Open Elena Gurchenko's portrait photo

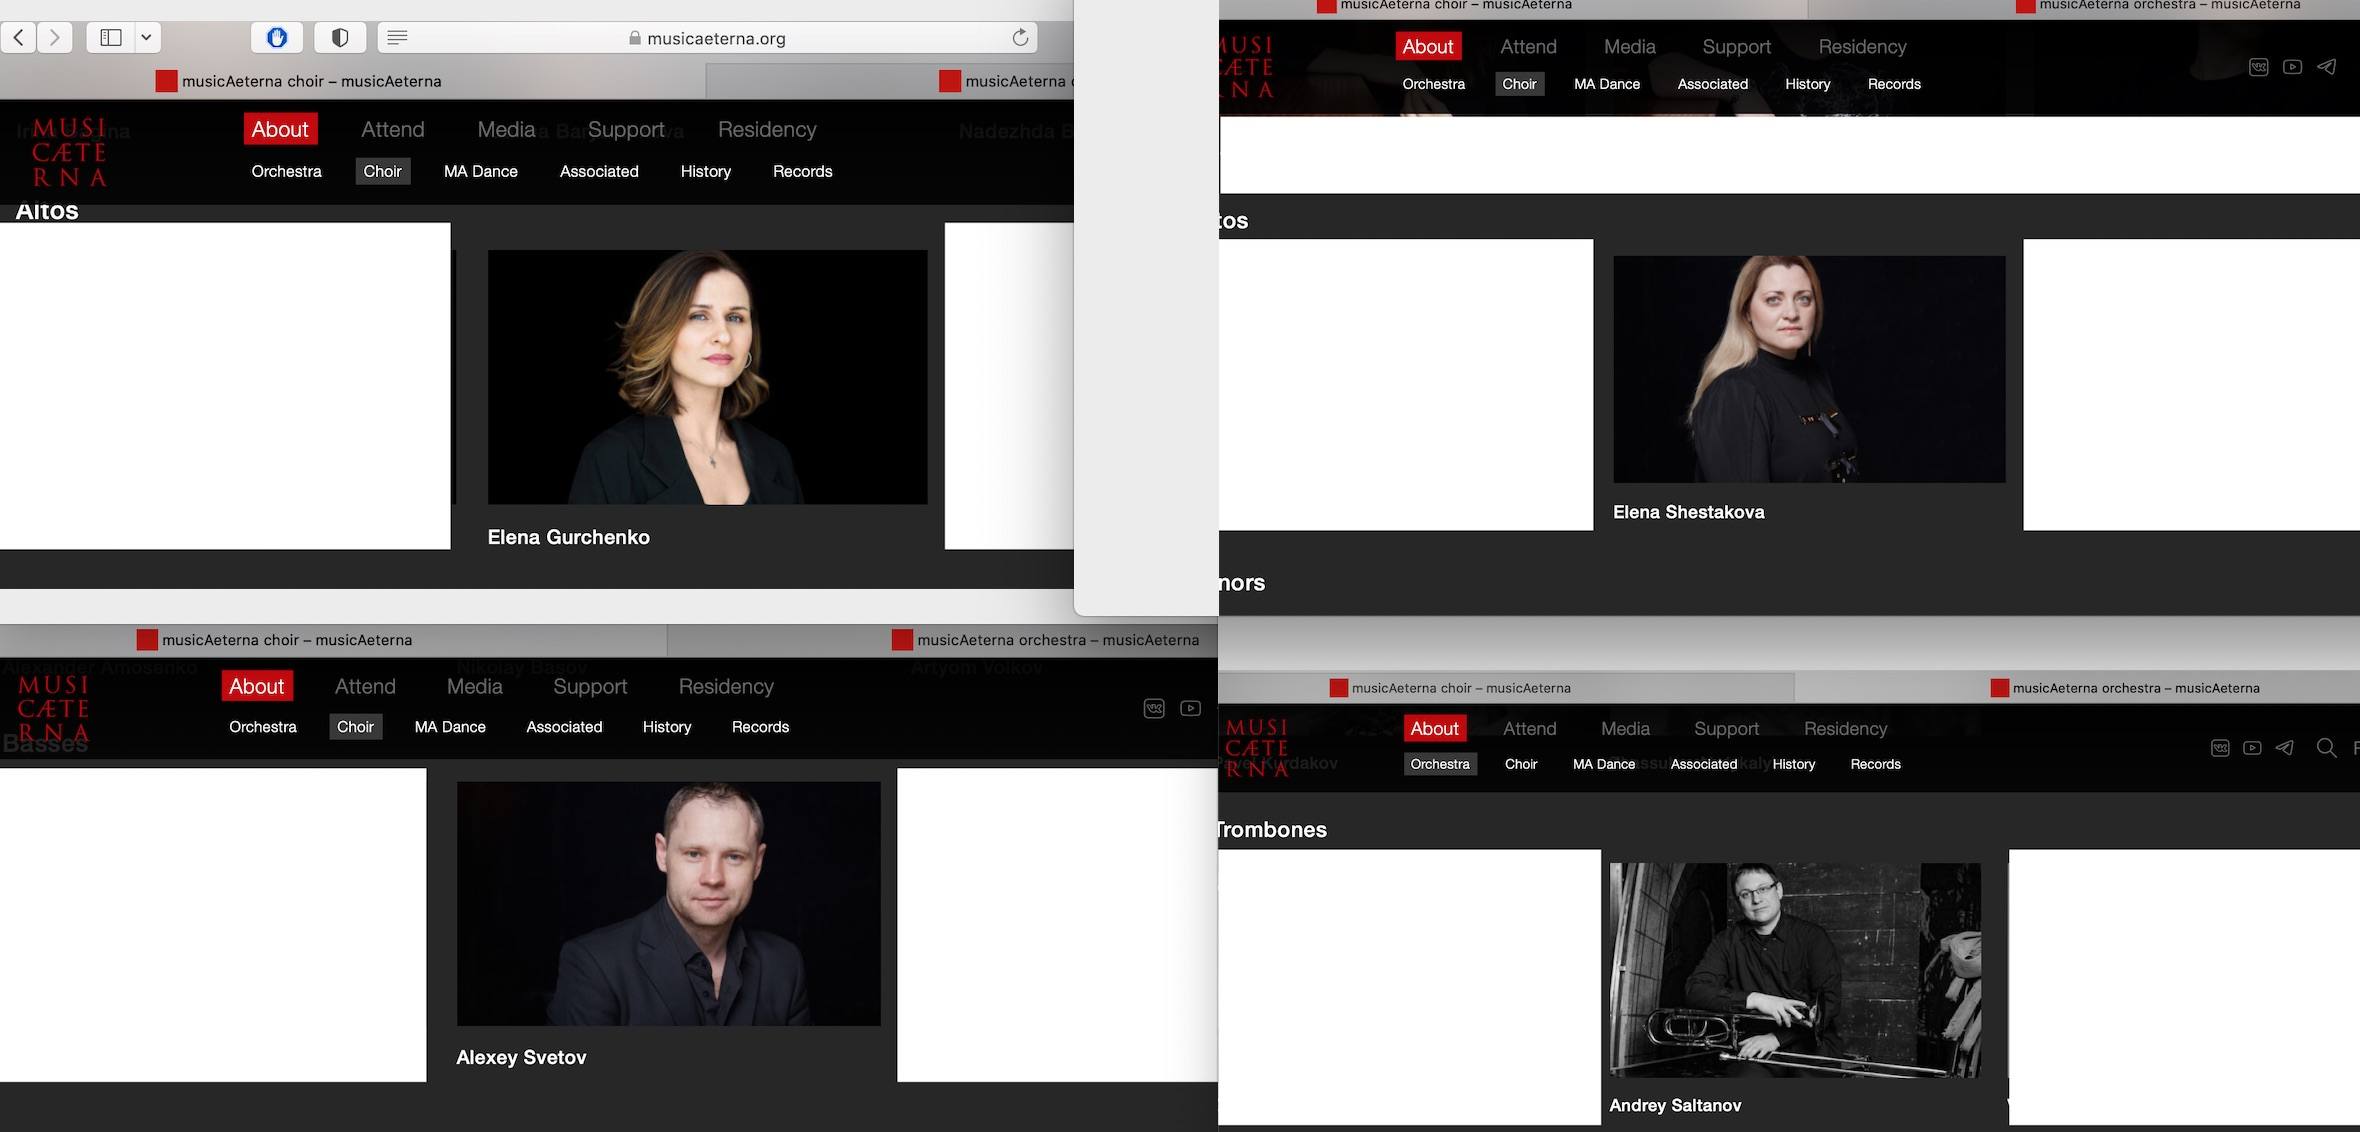click(707, 377)
